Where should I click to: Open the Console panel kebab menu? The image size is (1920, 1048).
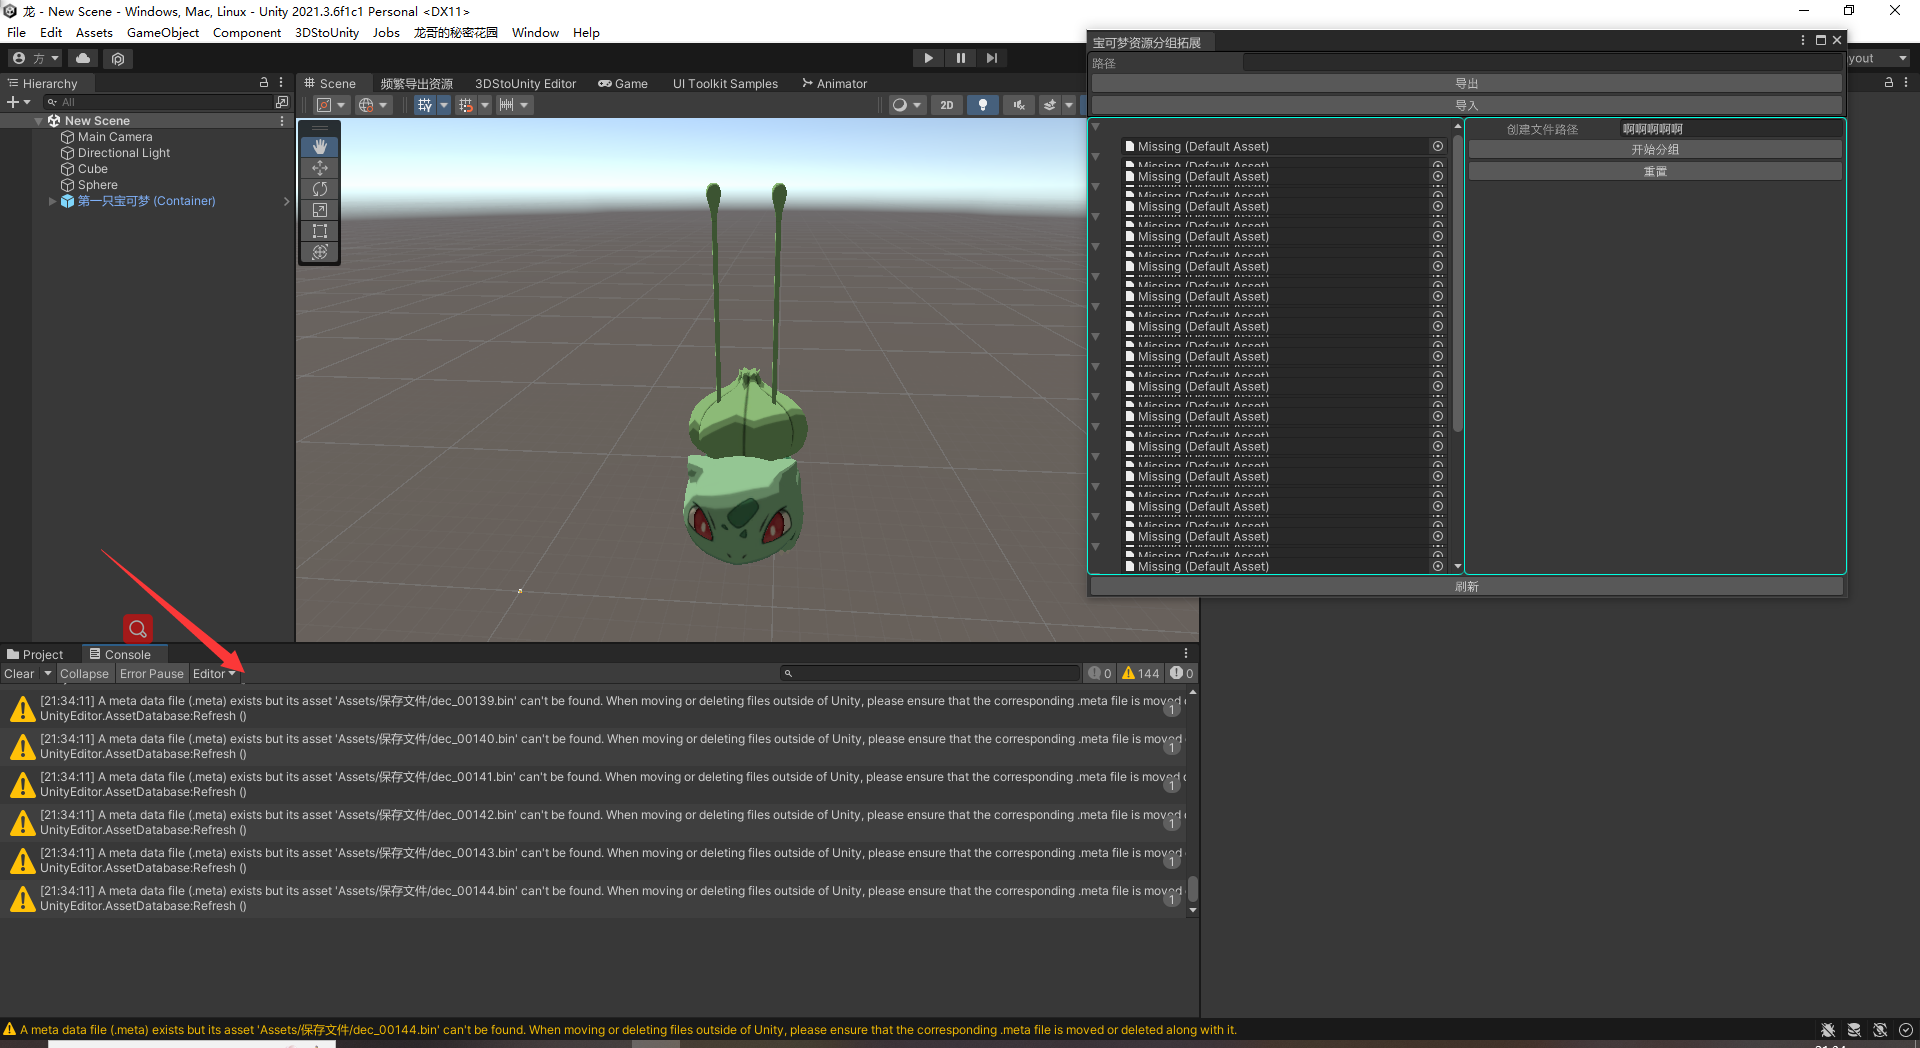click(1186, 654)
